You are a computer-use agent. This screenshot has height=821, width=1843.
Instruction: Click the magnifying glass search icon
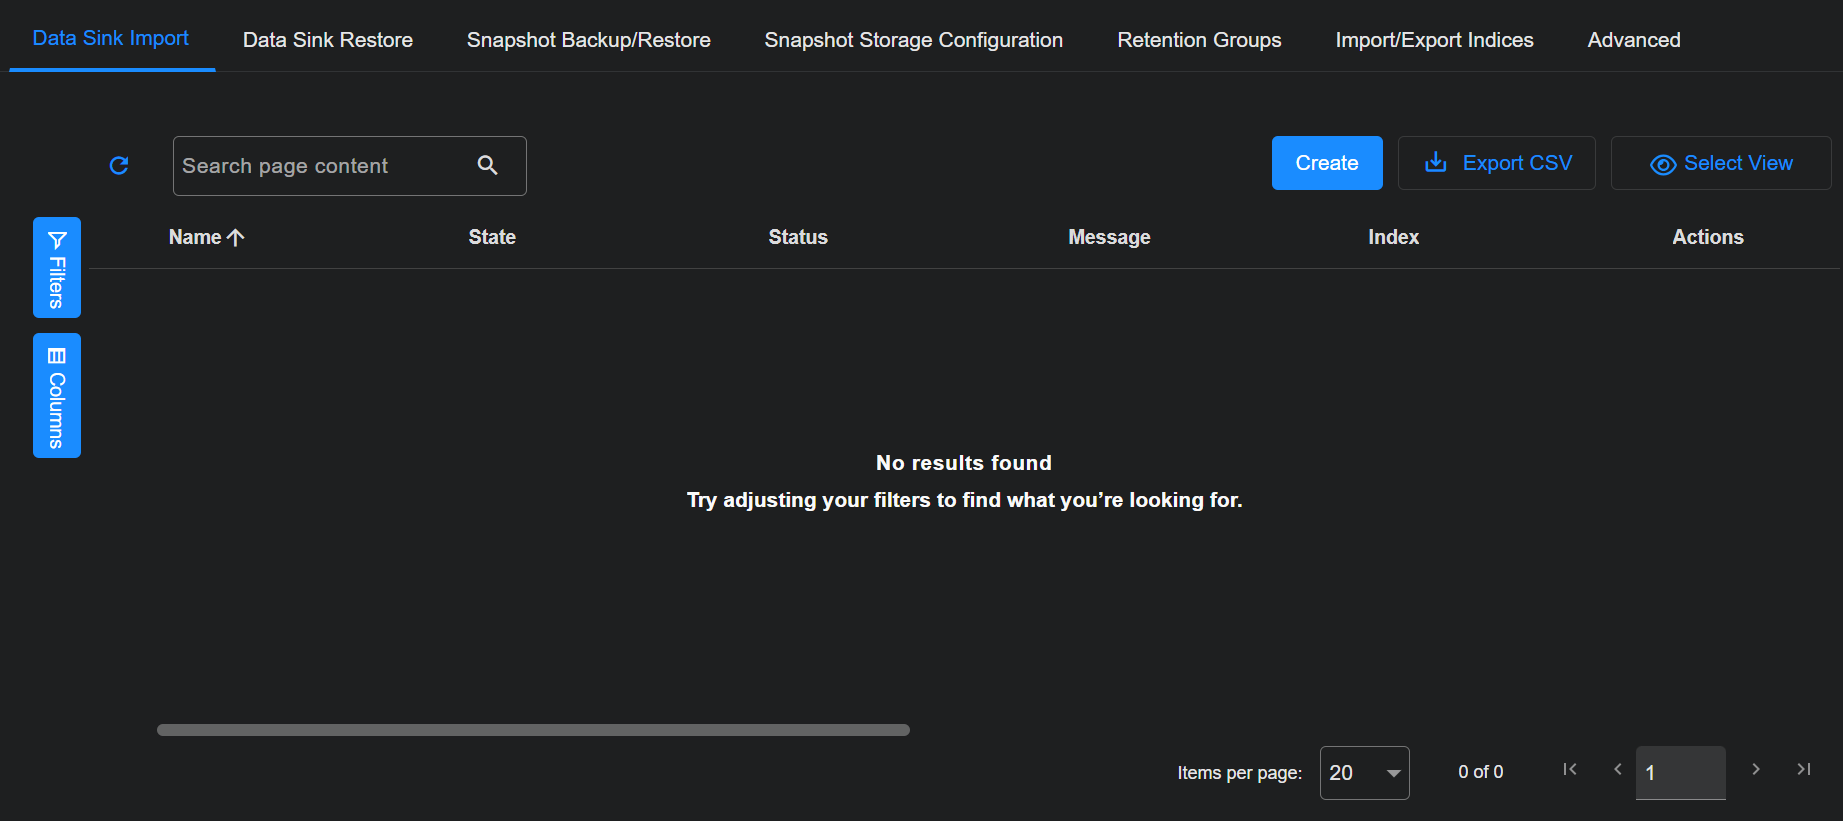pos(488,165)
